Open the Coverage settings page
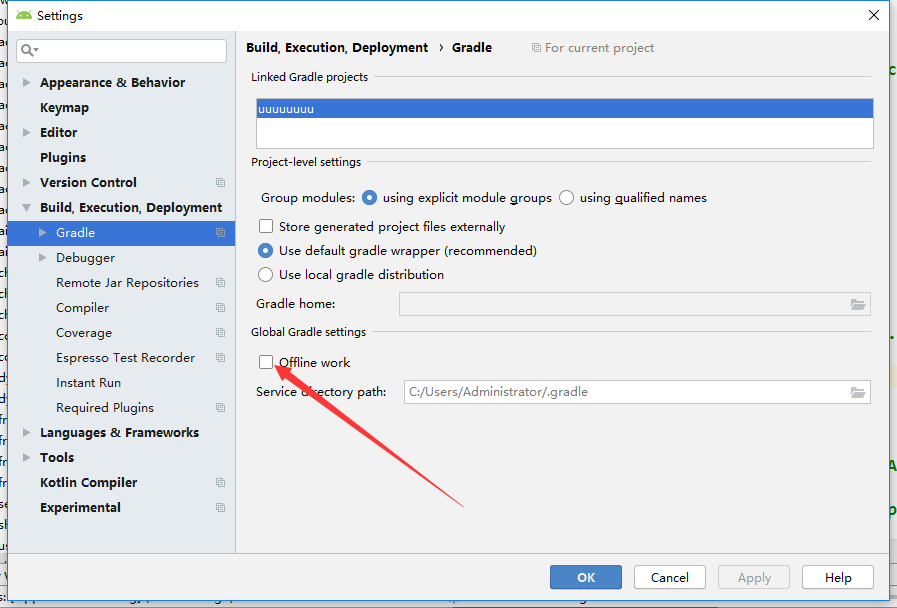897x608 pixels. (84, 333)
